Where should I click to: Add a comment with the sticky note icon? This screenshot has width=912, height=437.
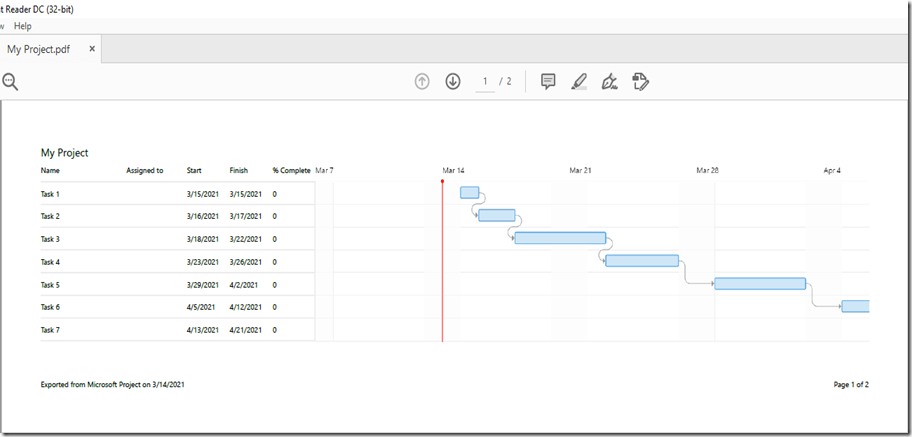point(548,81)
